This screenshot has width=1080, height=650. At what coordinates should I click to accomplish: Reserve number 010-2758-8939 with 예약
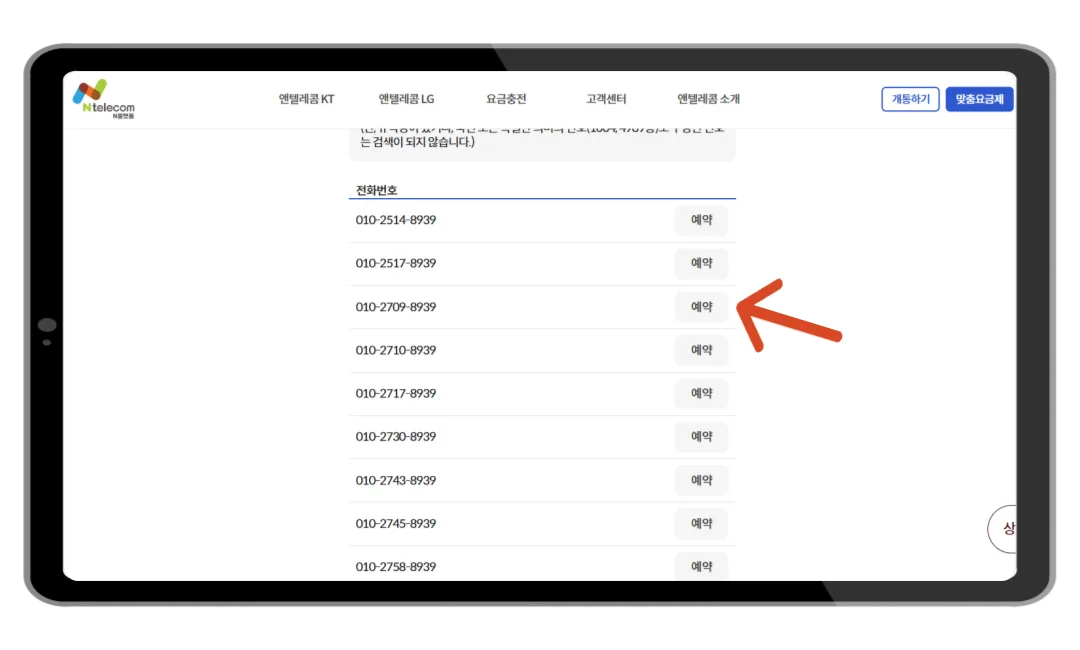701,567
